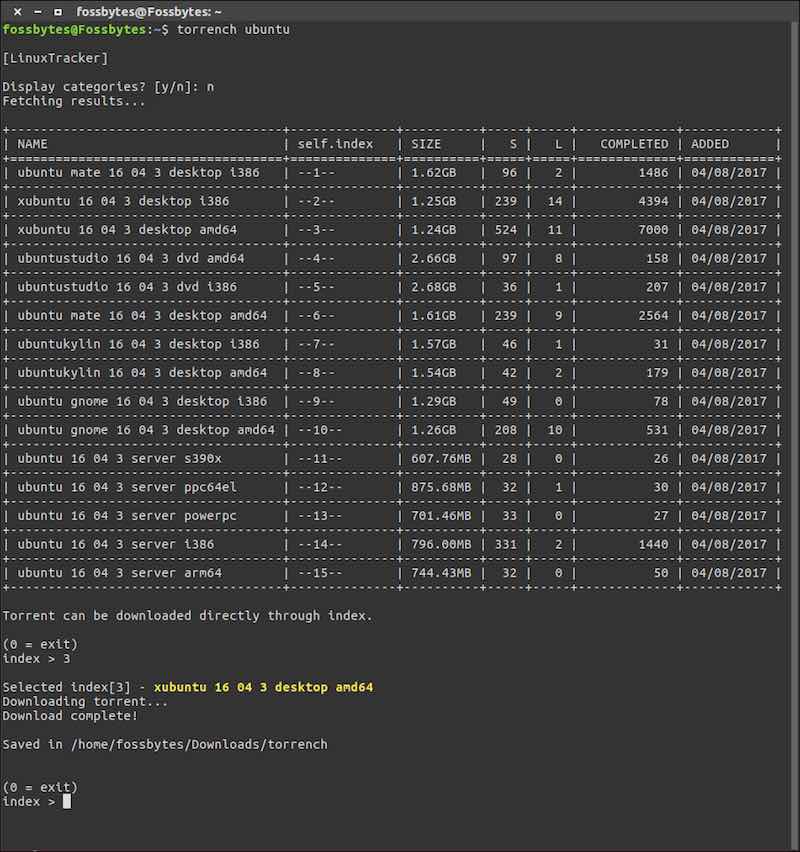Click the blinking cursor at the index prompt
This screenshot has height=852, width=800.
point(67,801)
